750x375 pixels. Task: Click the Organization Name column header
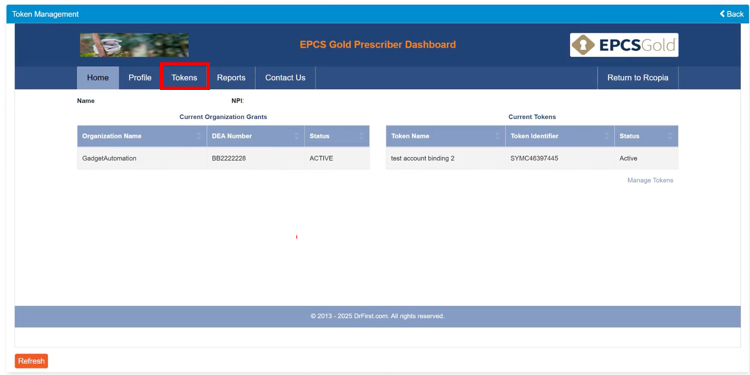pyautogui.click(x=142, y=136)
